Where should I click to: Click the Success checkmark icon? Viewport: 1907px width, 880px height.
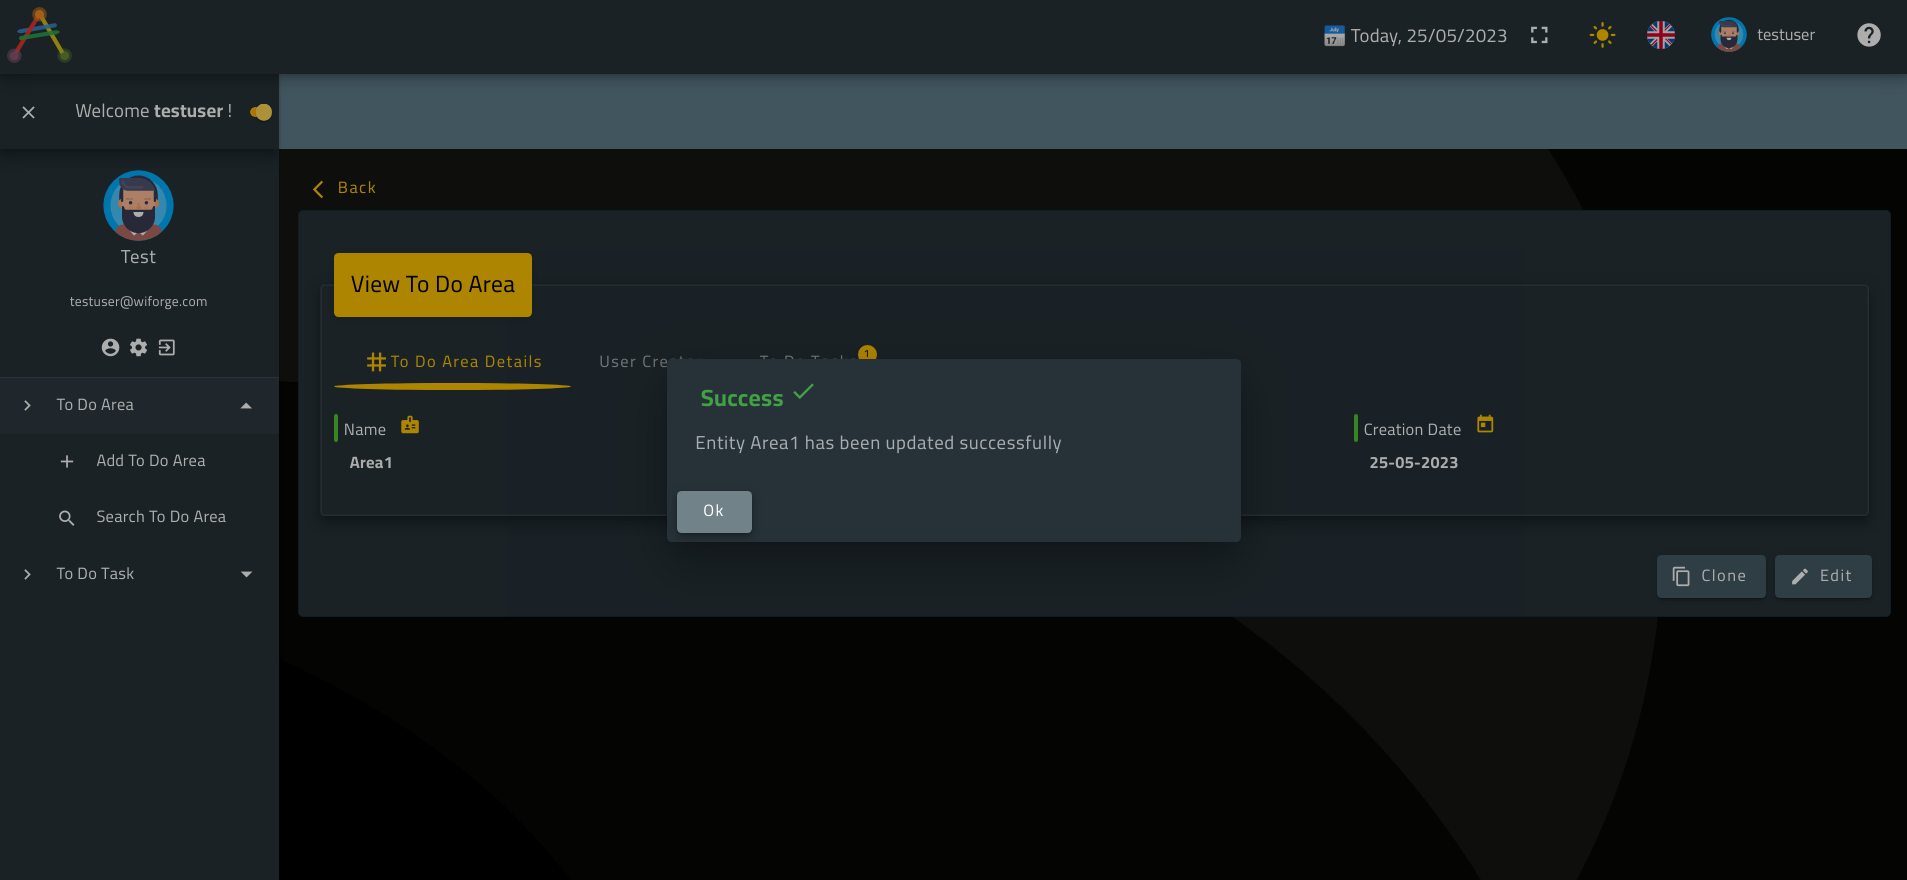point(803,392)
